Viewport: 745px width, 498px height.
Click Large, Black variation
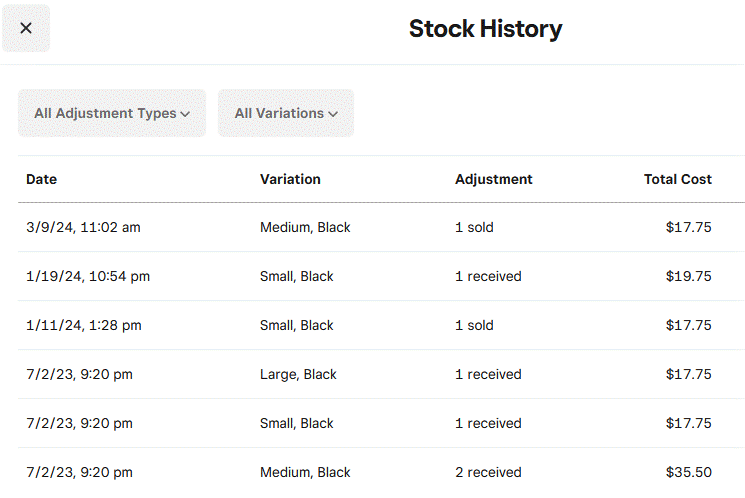pos(298,374)
